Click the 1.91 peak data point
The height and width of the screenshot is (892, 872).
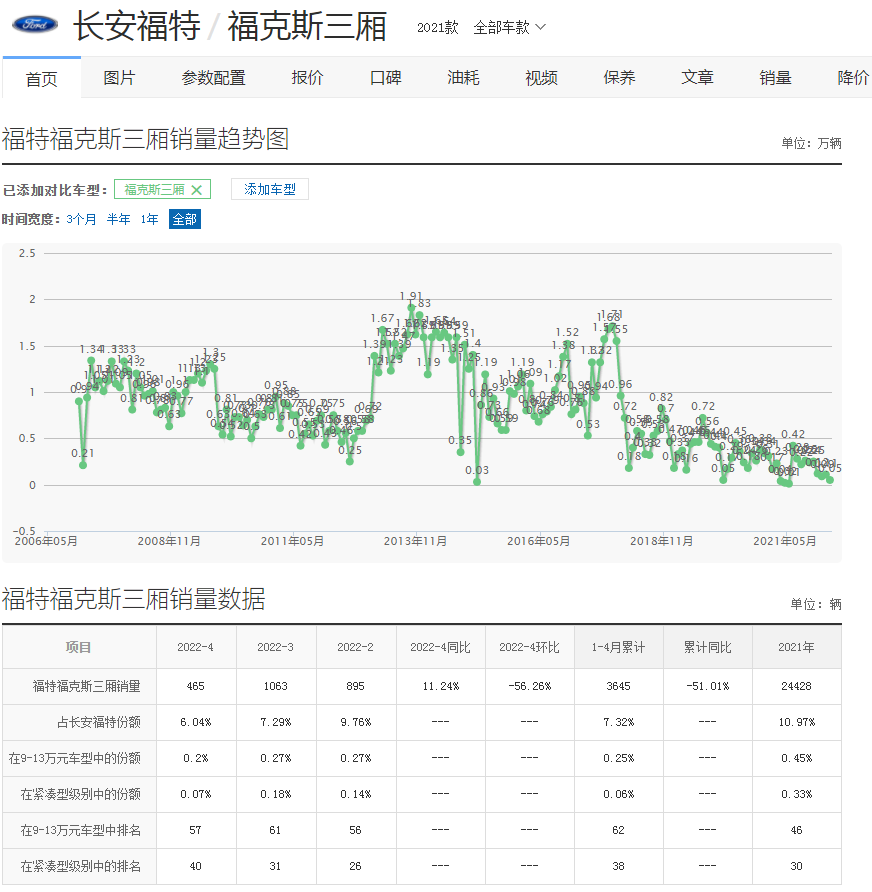click(411, 309)
